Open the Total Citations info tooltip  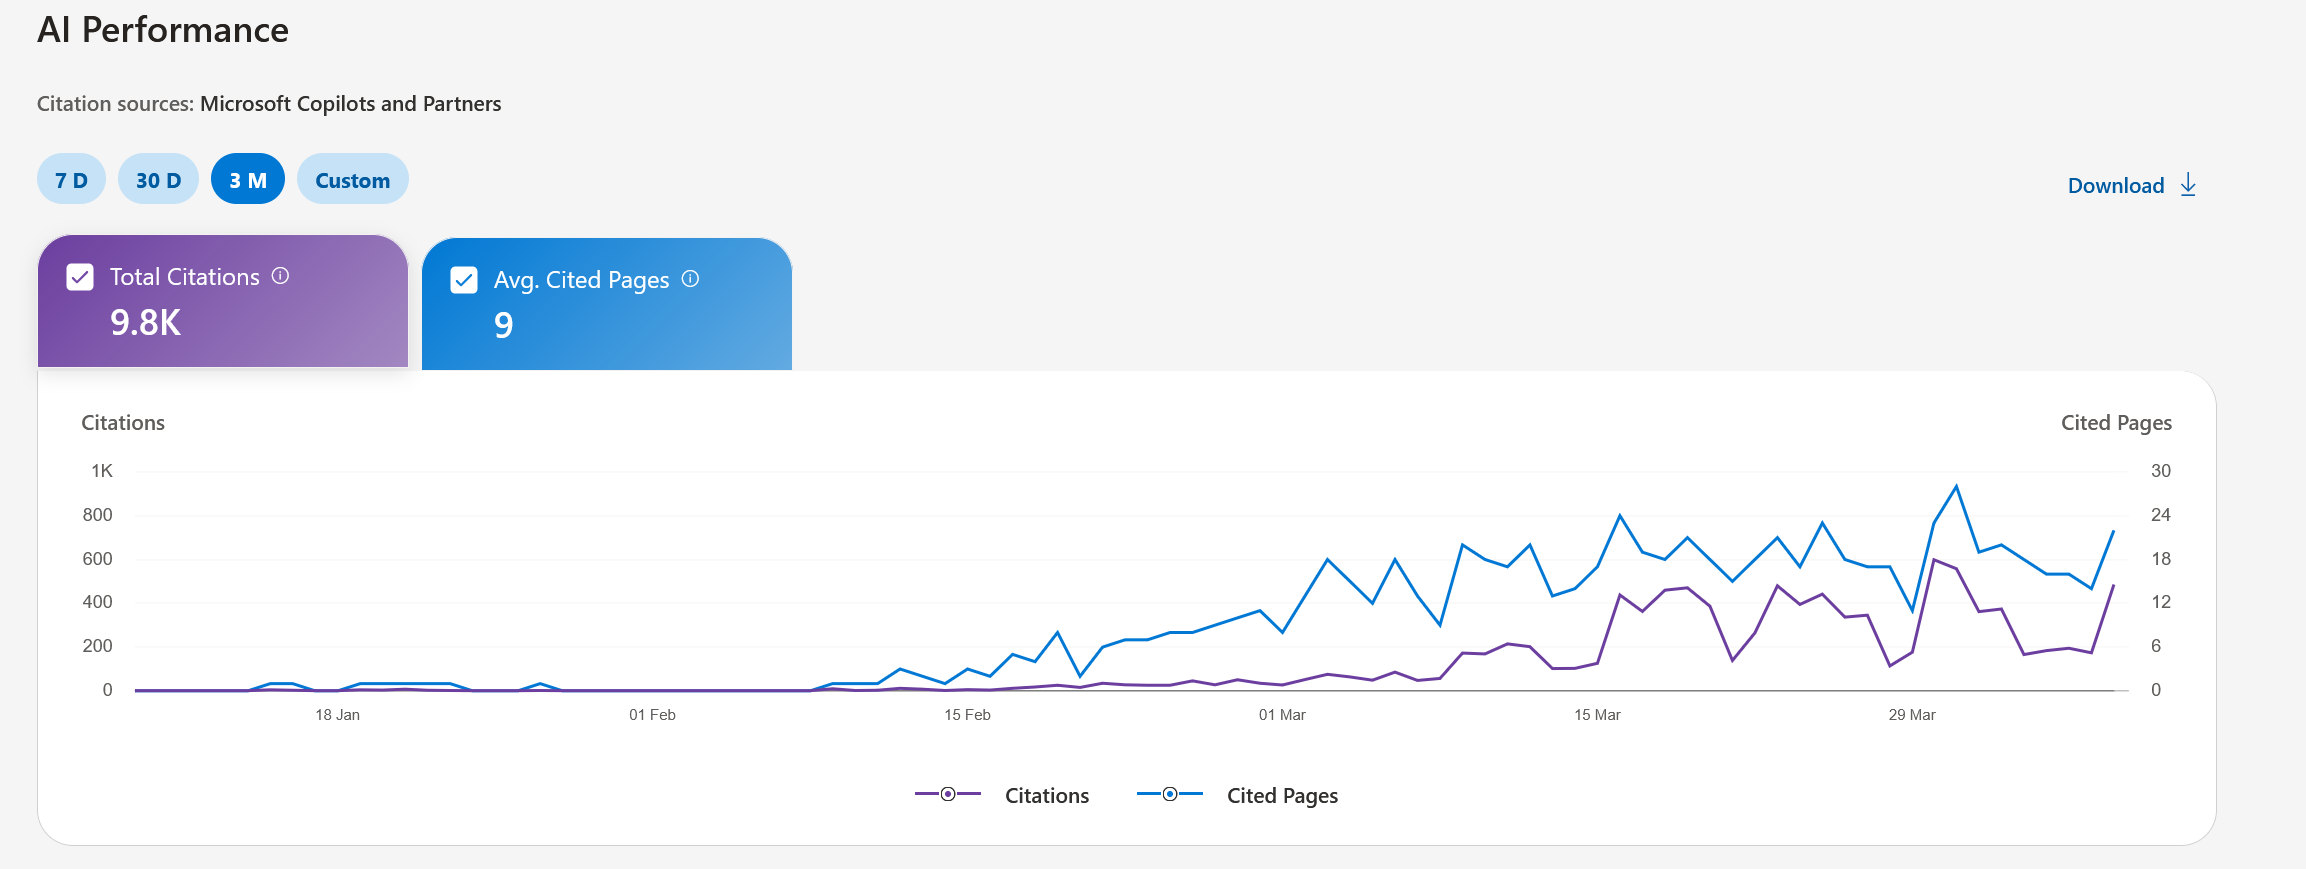tap(280, 277)
